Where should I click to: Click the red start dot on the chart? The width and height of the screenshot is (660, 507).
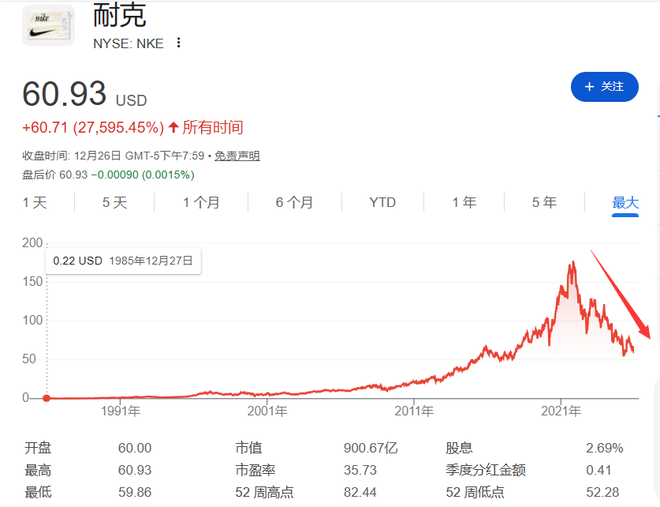pyautogui.click(x=47, y=398)
